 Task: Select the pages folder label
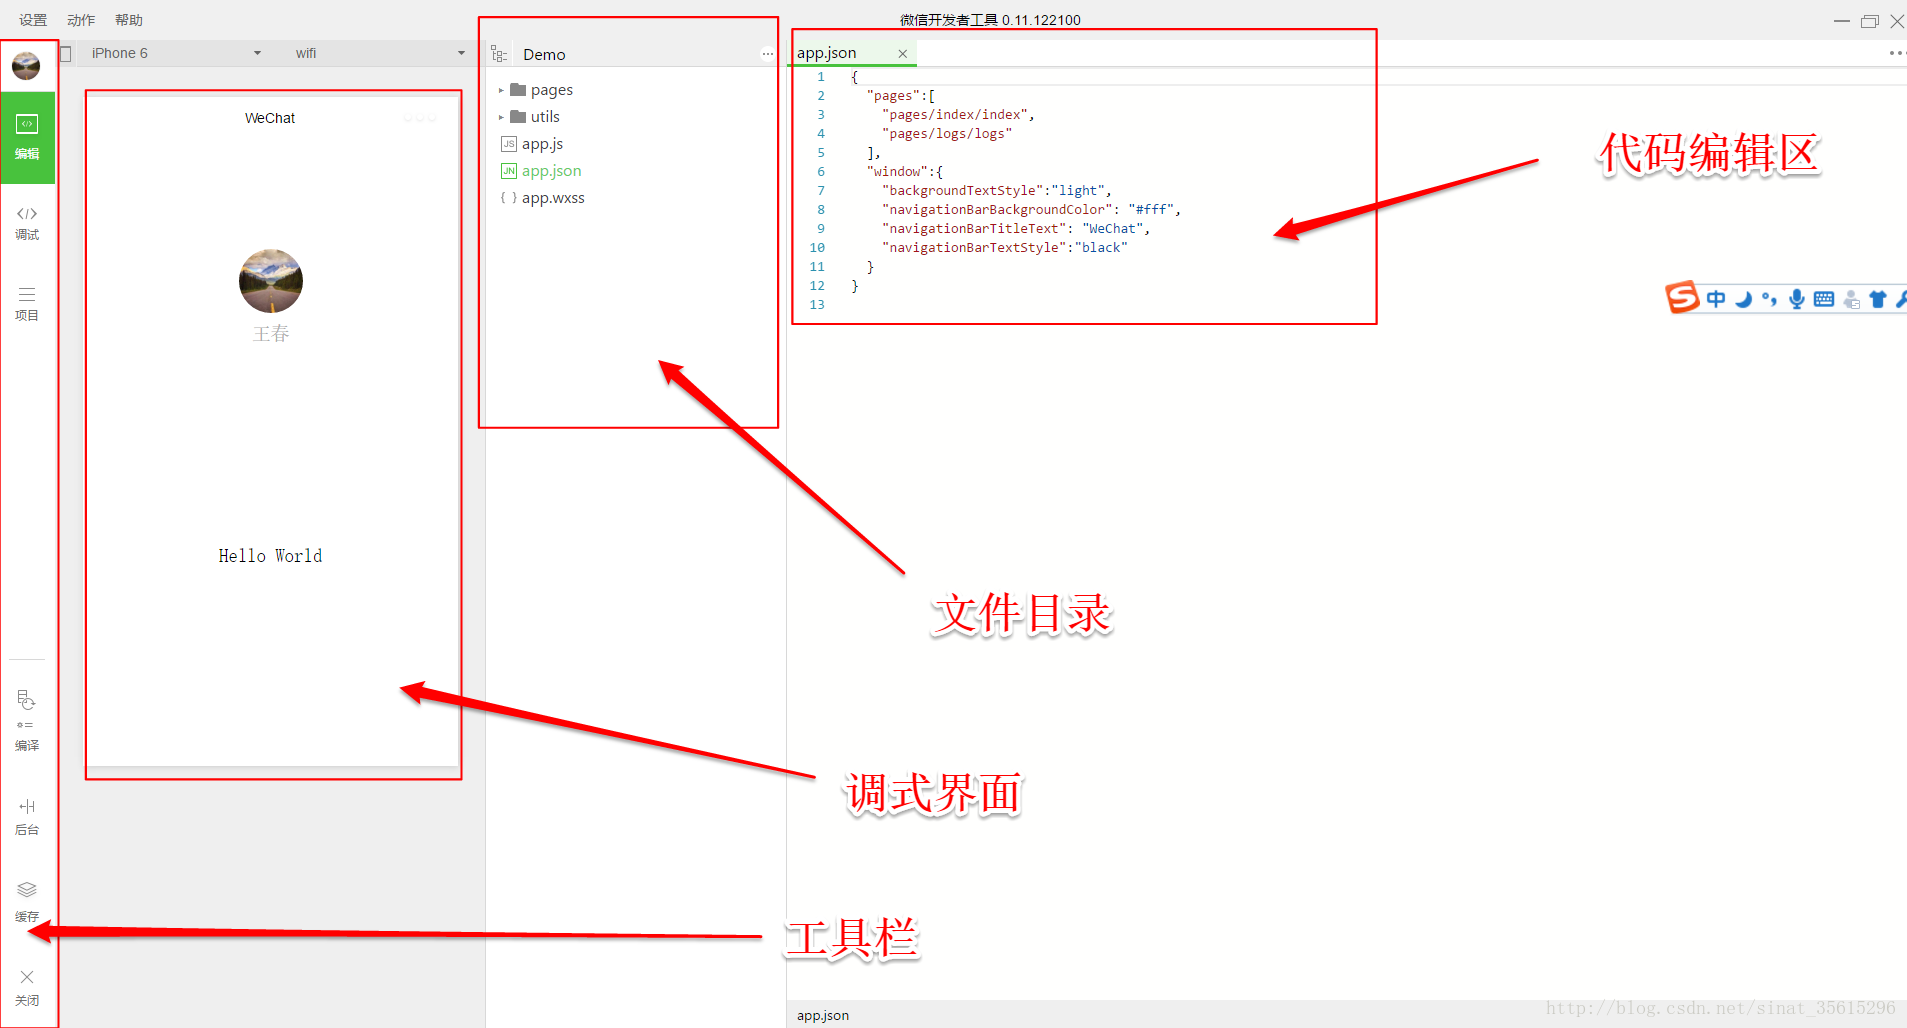[x=552, y=90]
